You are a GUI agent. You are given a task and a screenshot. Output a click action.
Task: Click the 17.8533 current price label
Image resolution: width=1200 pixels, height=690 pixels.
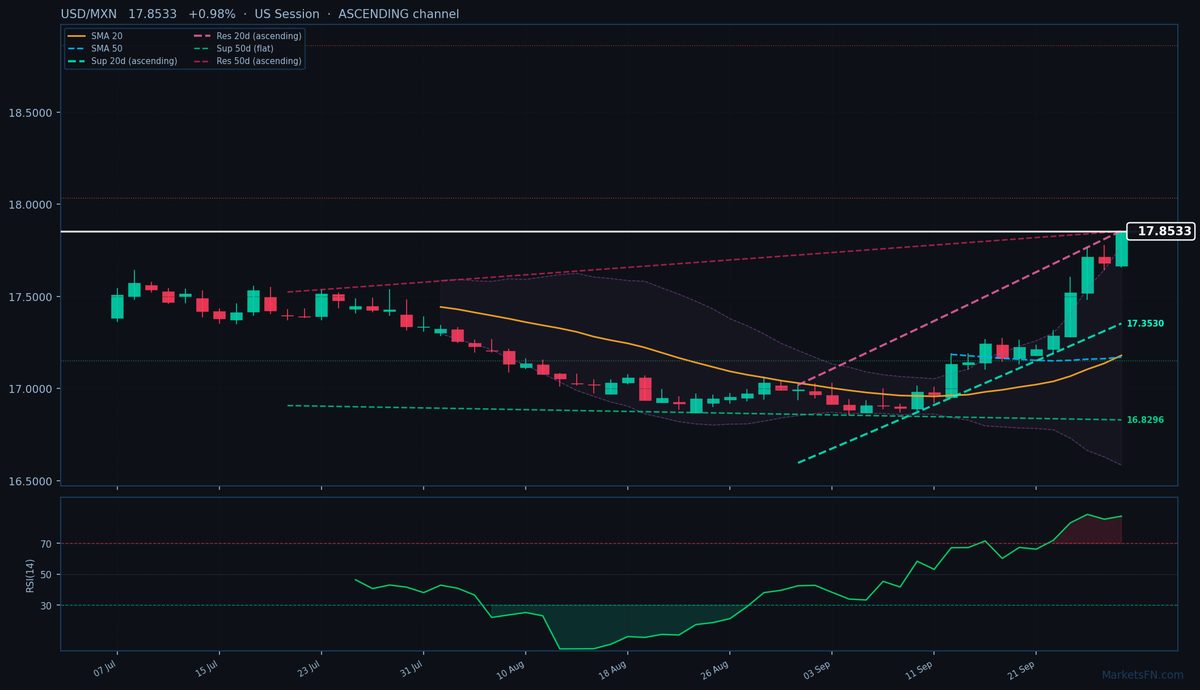(1161, 231)
